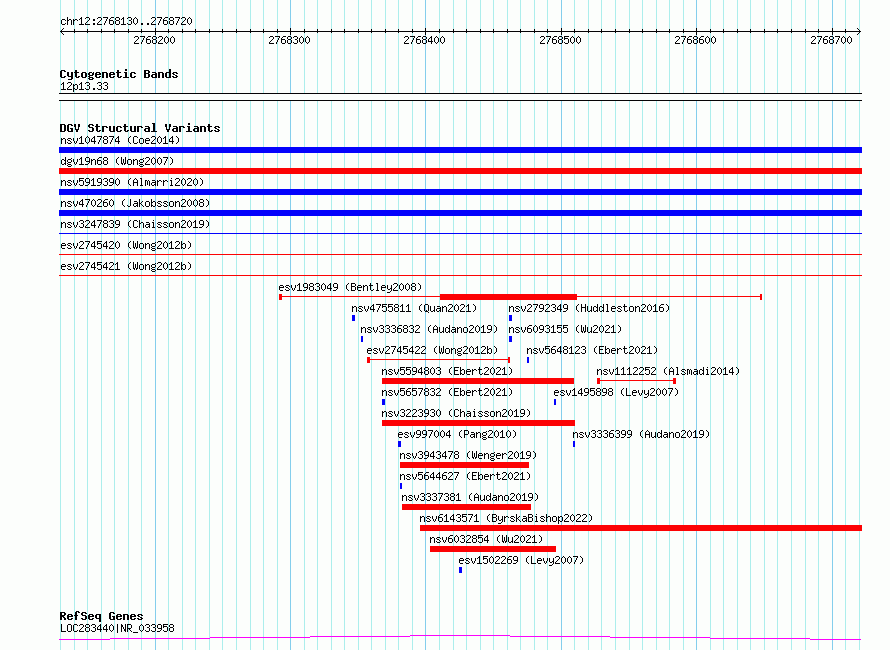Click the nsv6093155 (Wu2021) blue tick marker
This screenshot has height=650, width=890.
click(x=510, y=339)
